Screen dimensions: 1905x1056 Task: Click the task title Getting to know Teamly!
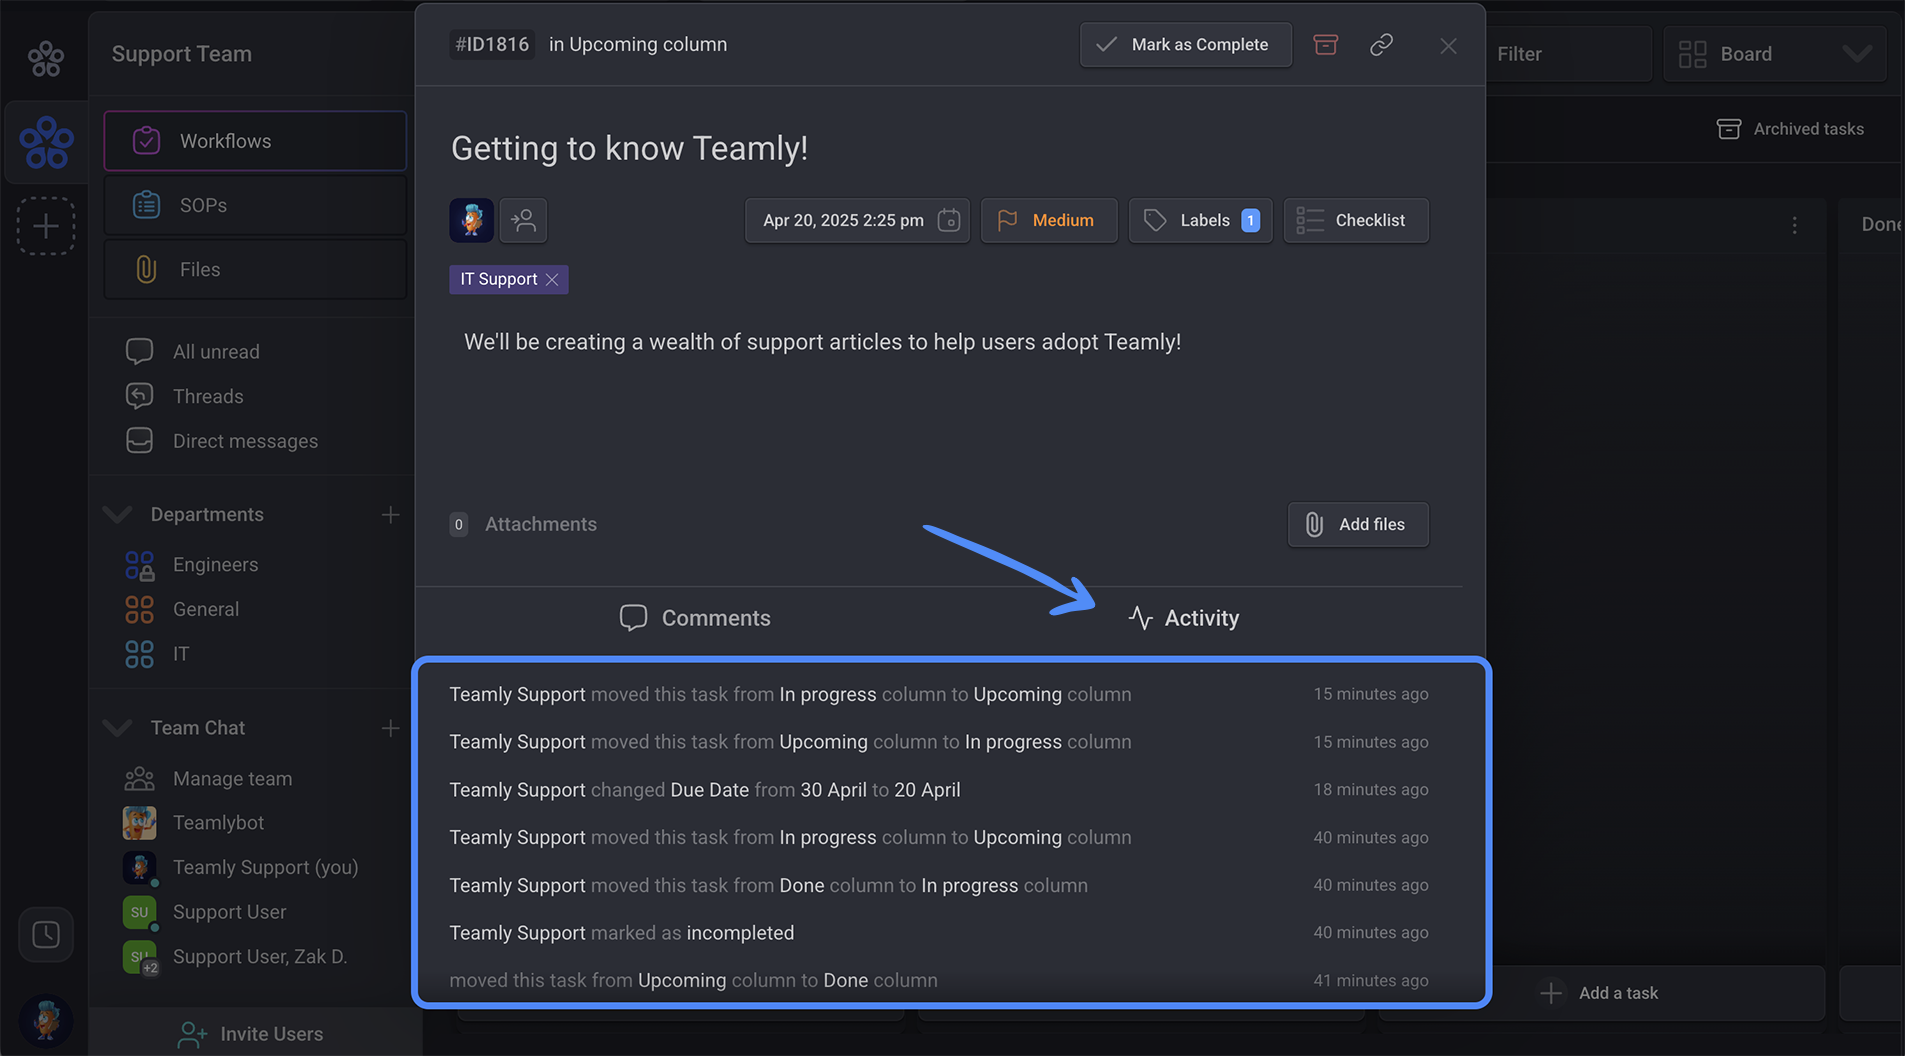(629, 148)
